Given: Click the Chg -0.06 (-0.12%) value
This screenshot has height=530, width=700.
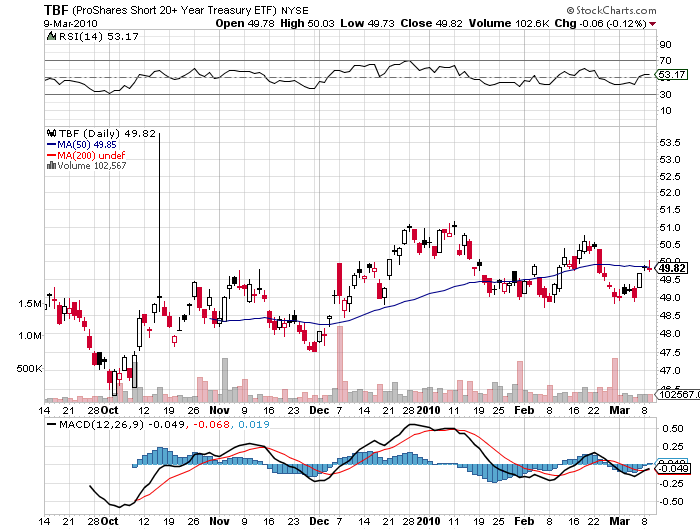Looking at the screenshot, I should (x=600, y=23).
